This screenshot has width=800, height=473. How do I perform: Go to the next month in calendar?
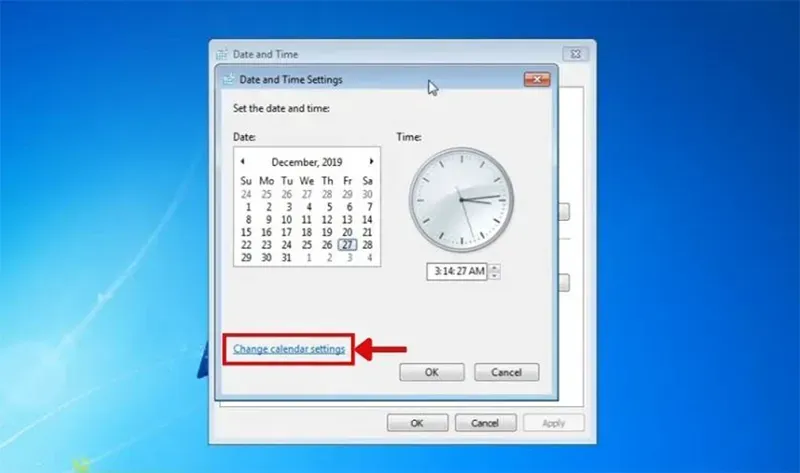[x=371, y=161]
